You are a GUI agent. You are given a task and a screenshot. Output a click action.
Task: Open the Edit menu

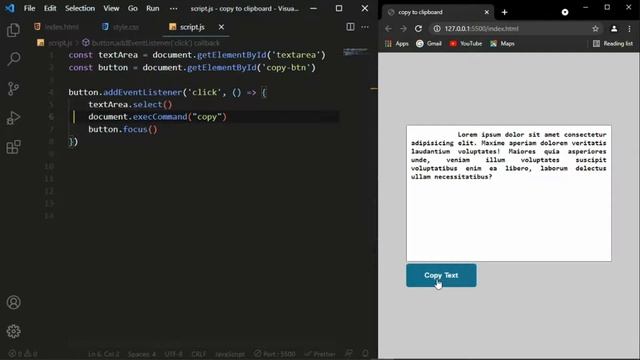[50, 8]
